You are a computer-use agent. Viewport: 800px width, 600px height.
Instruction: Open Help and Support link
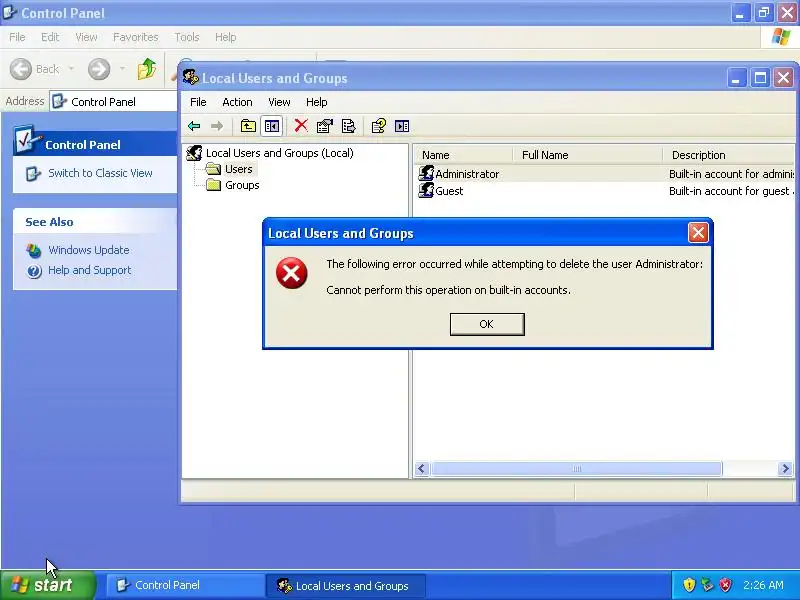(x=90, y=270)
